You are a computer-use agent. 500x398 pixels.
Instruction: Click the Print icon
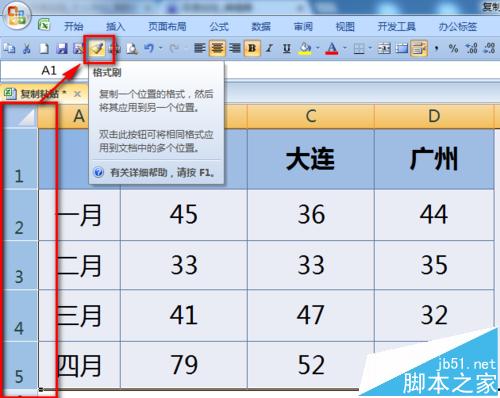[x=115, y=49]
